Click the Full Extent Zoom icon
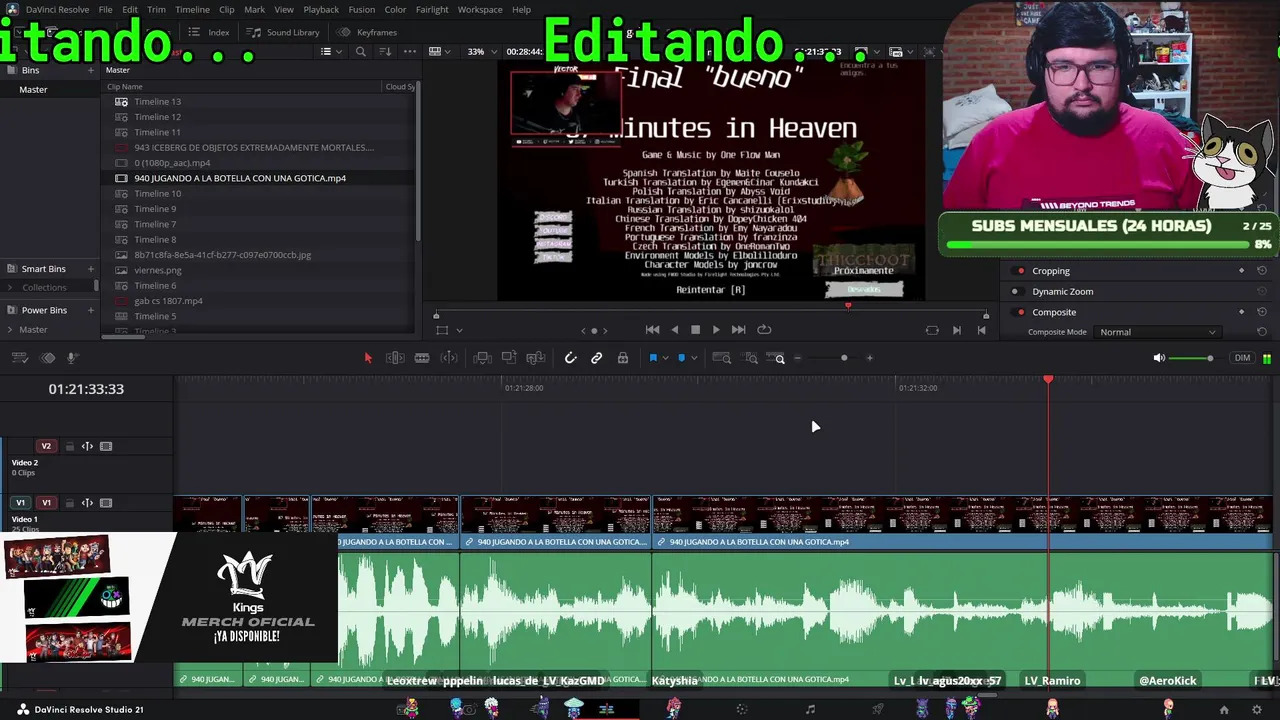The width and height of the screenshot is (1280, 720). click(722, 358)
